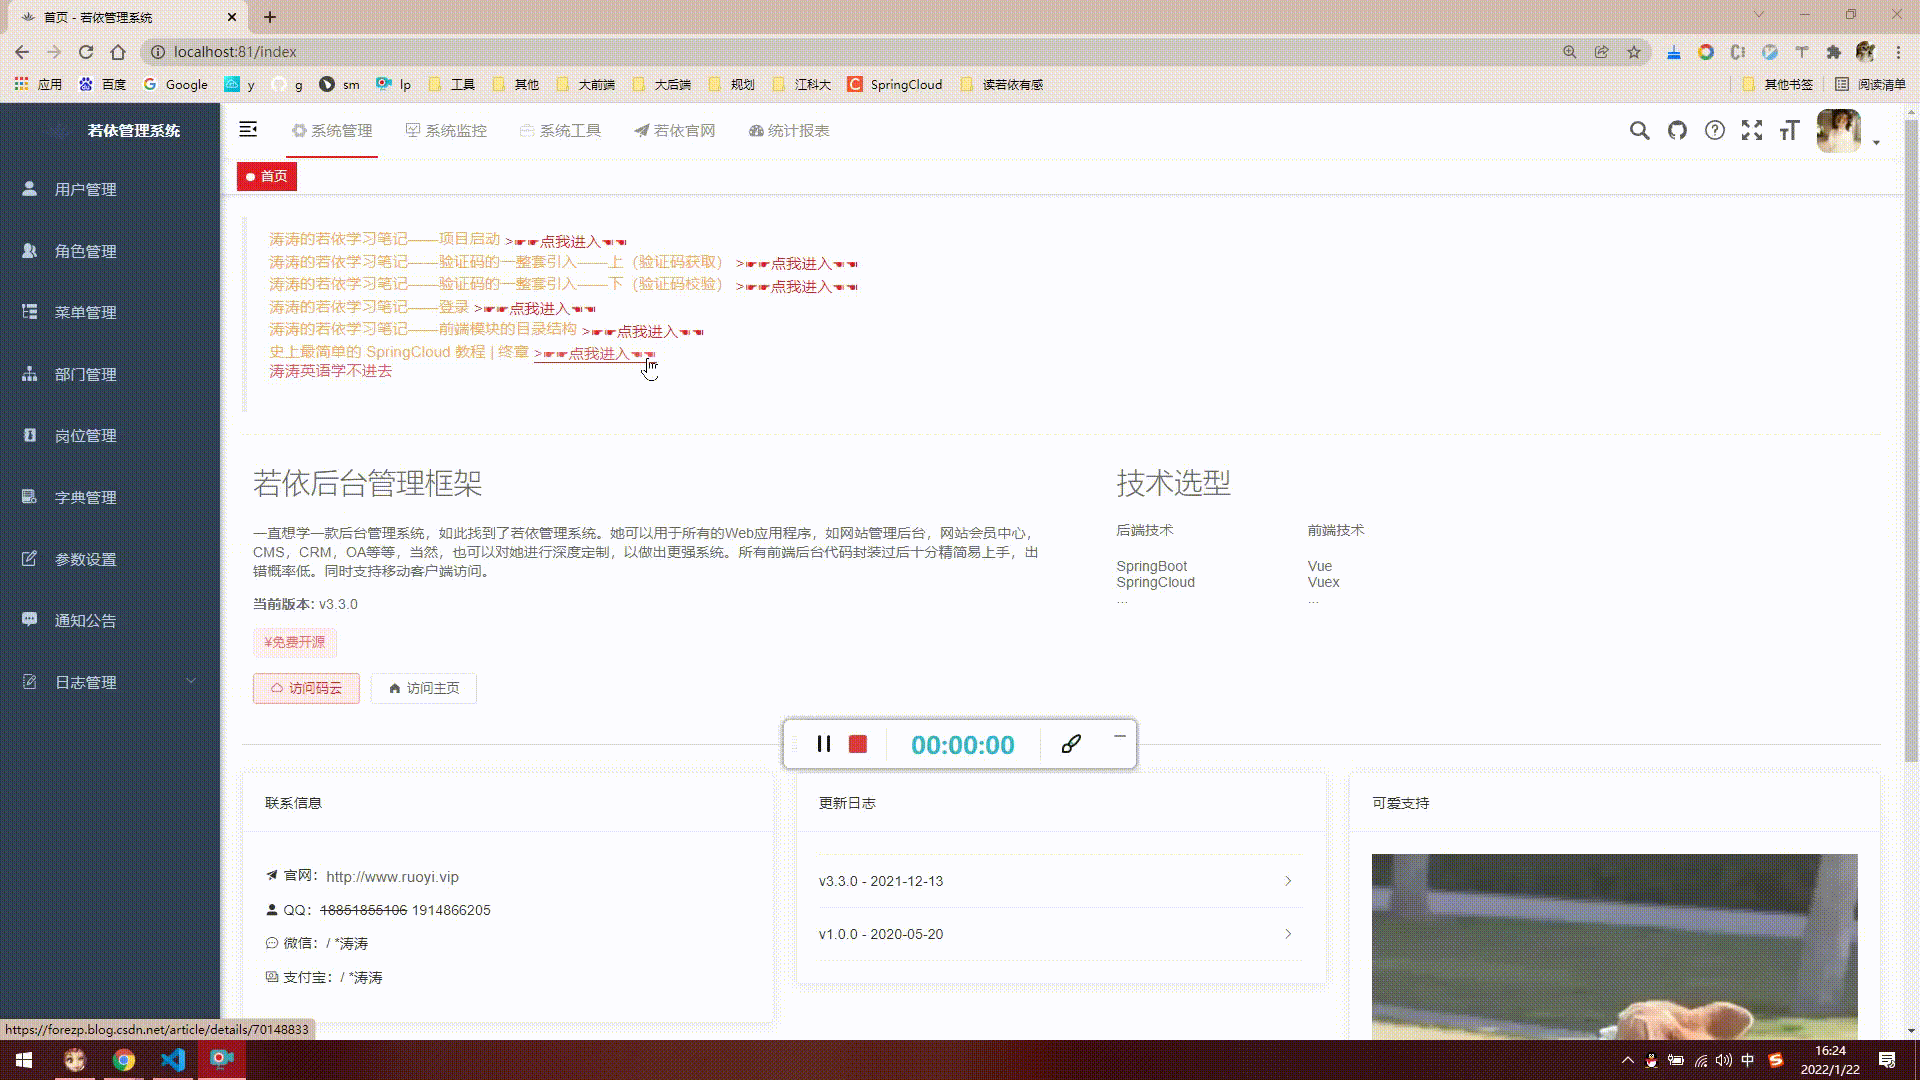Pause the recording timer
Viewport: 1920px width, 1080px height.
pyautogui.click(x=824, y=744)
